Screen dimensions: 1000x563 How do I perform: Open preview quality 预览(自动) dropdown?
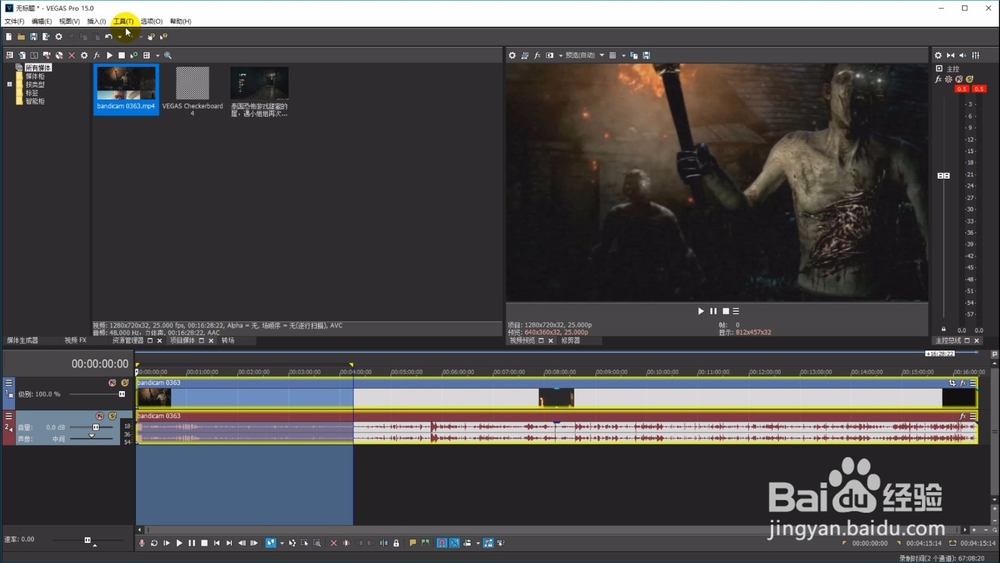[x=584, y=55]
